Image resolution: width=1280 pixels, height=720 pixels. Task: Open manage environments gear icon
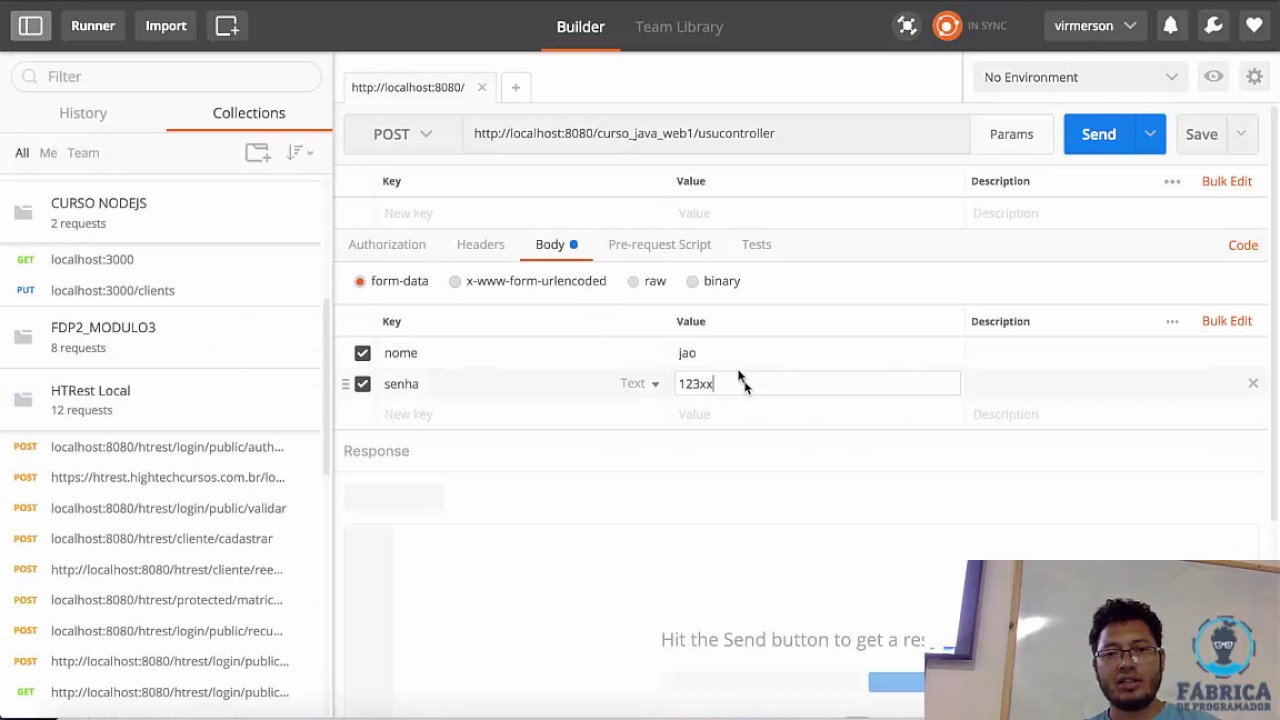point(1254,77)
